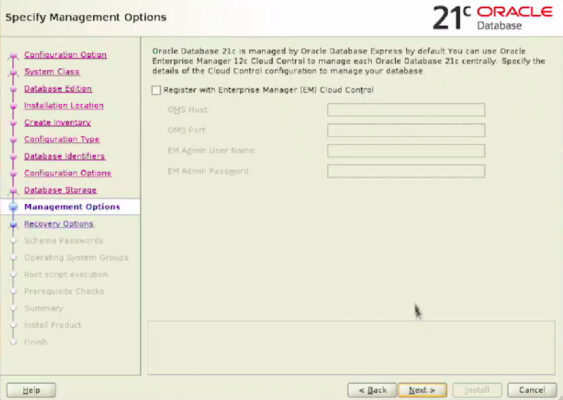Focus the EM Admin Password field
The width and height of the screenshot is (563, 400).
pyautogui.click(x=406, y=171)
